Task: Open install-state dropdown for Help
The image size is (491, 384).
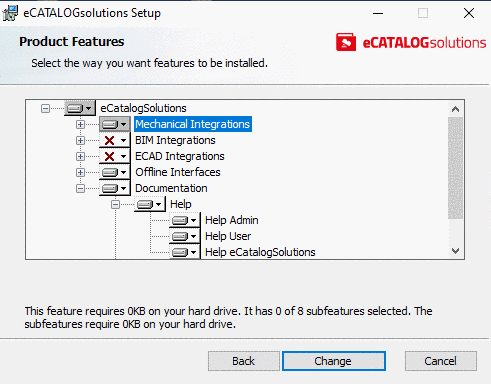Action: [150, 204]
